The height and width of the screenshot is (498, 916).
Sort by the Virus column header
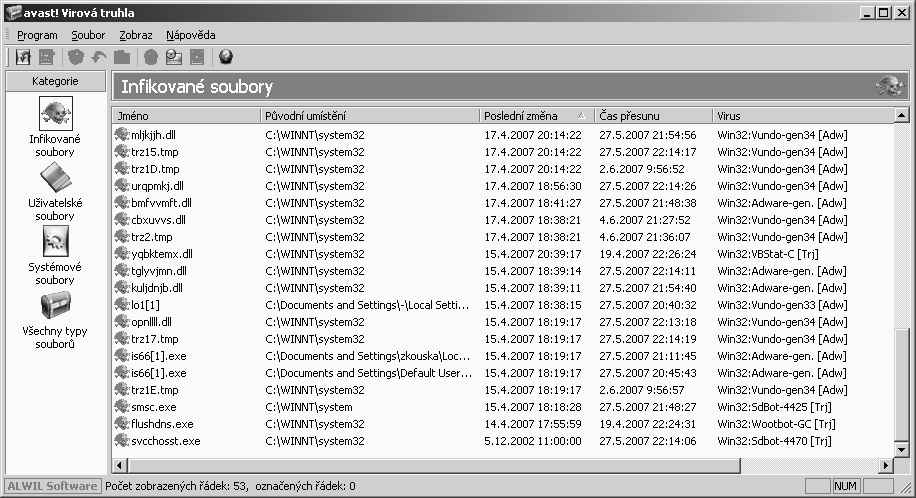[803, 116]
